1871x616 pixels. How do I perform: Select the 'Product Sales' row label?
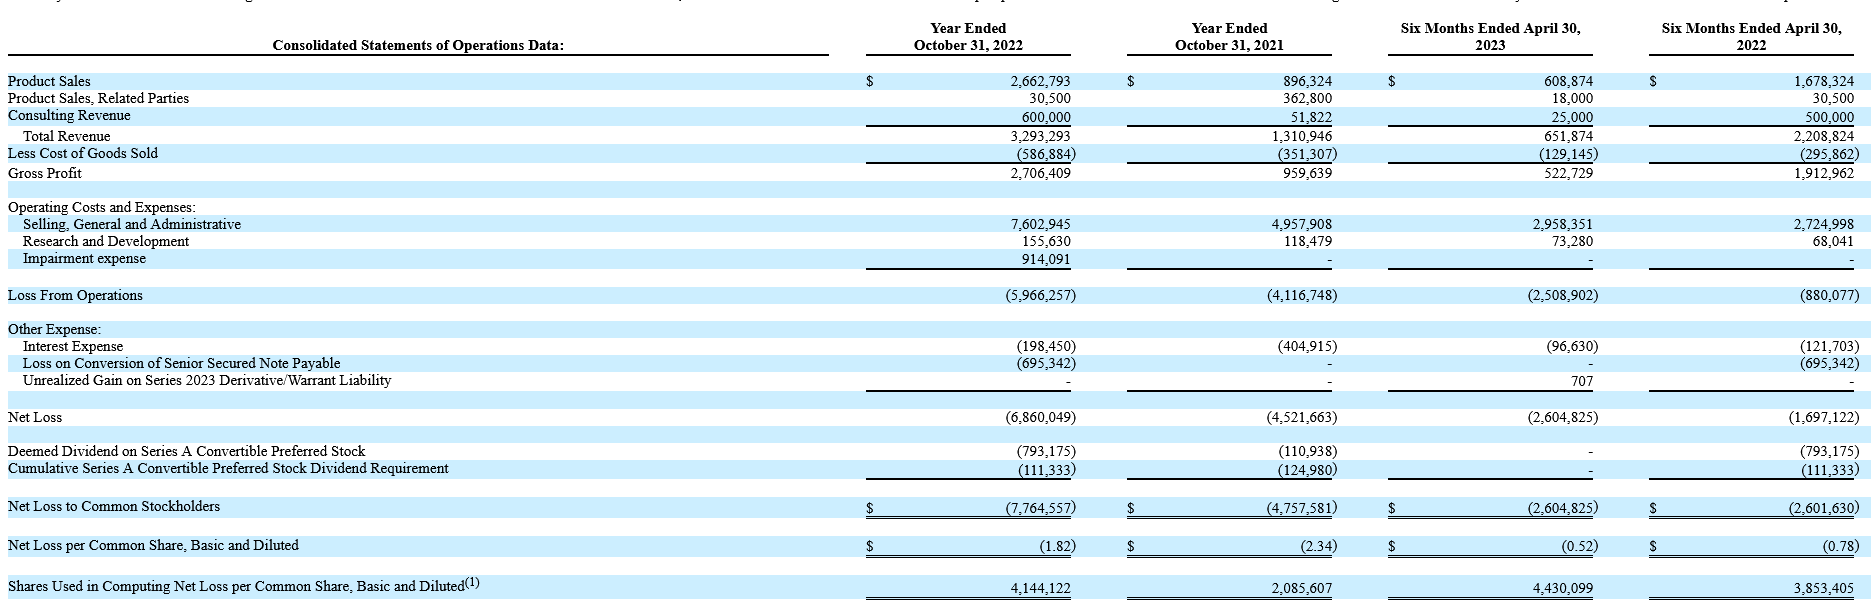coord(49,81)
